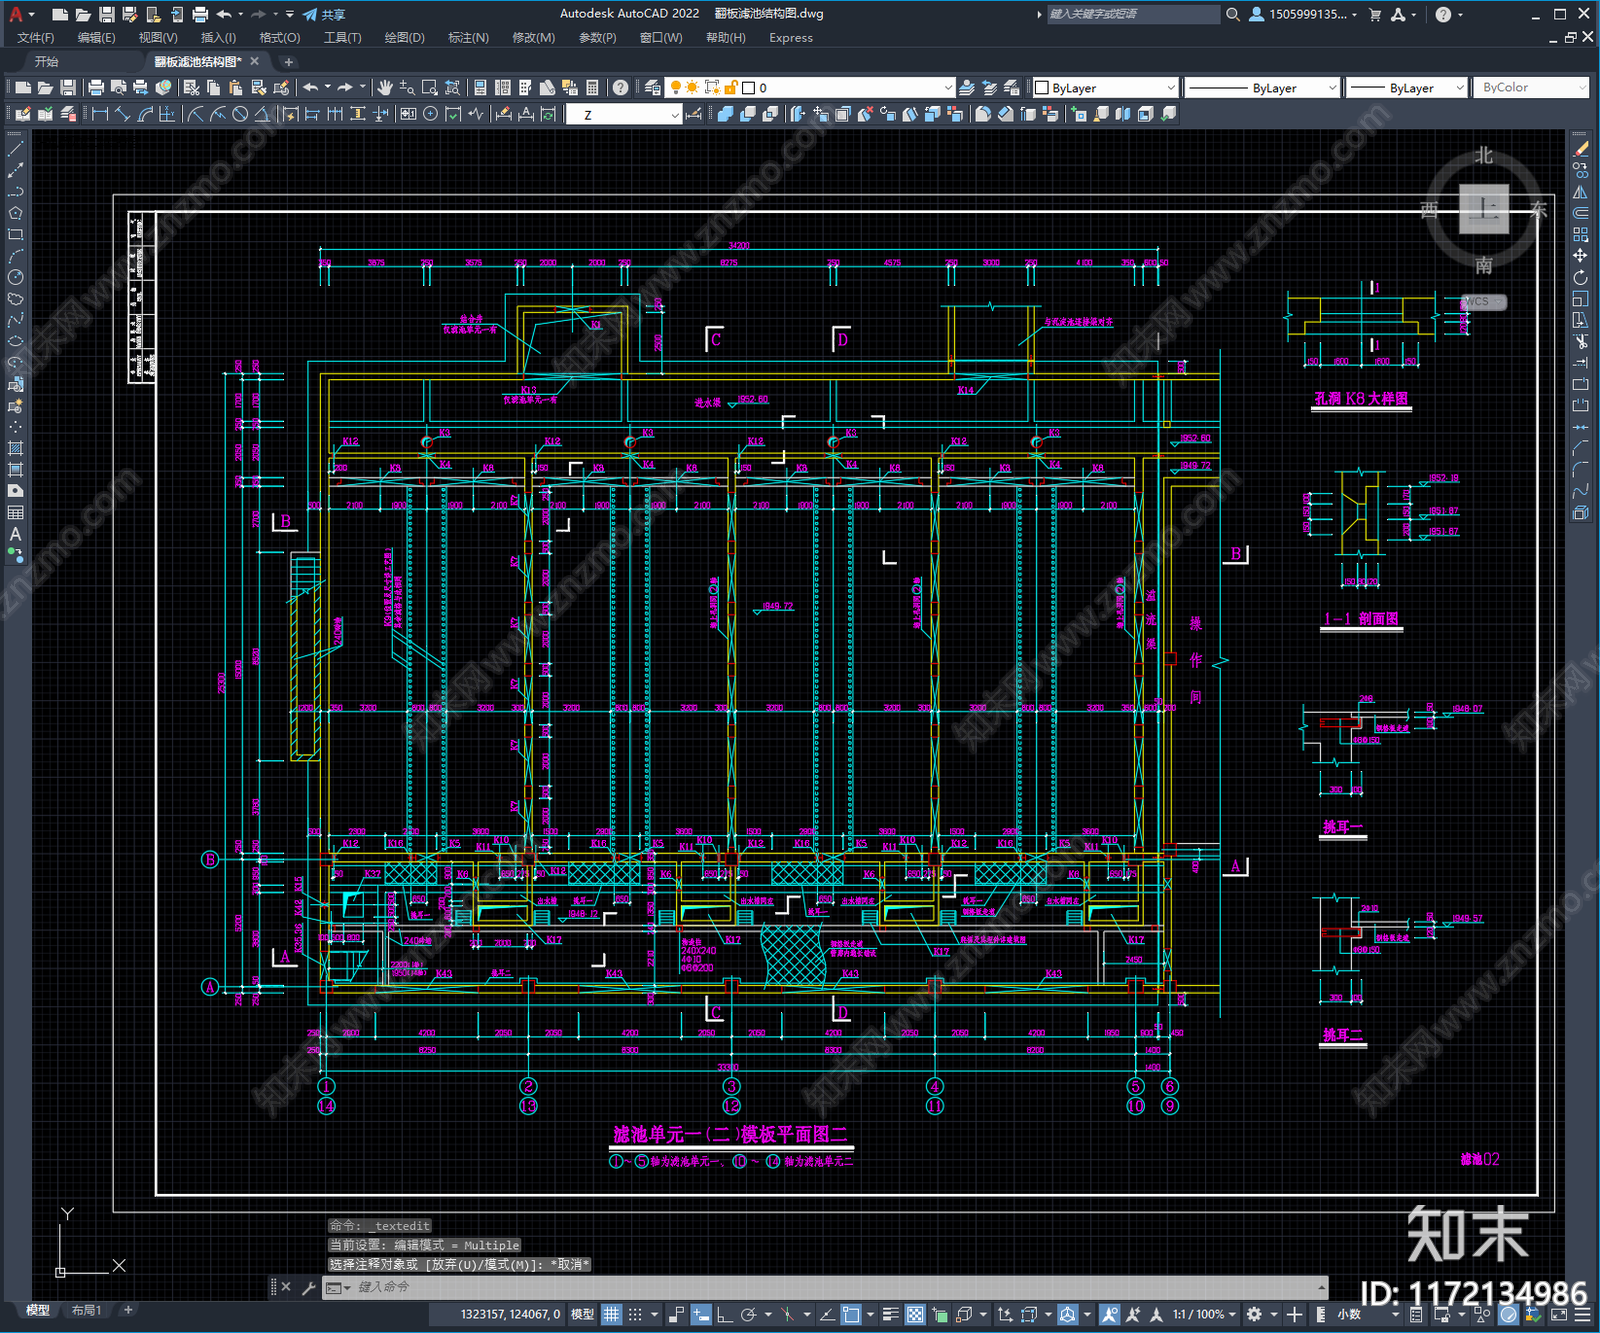The width and height of the screenshot is (1600, 1333).
Task: Click the user account 1505999135 button
Action: click(x=1304, y=14)
